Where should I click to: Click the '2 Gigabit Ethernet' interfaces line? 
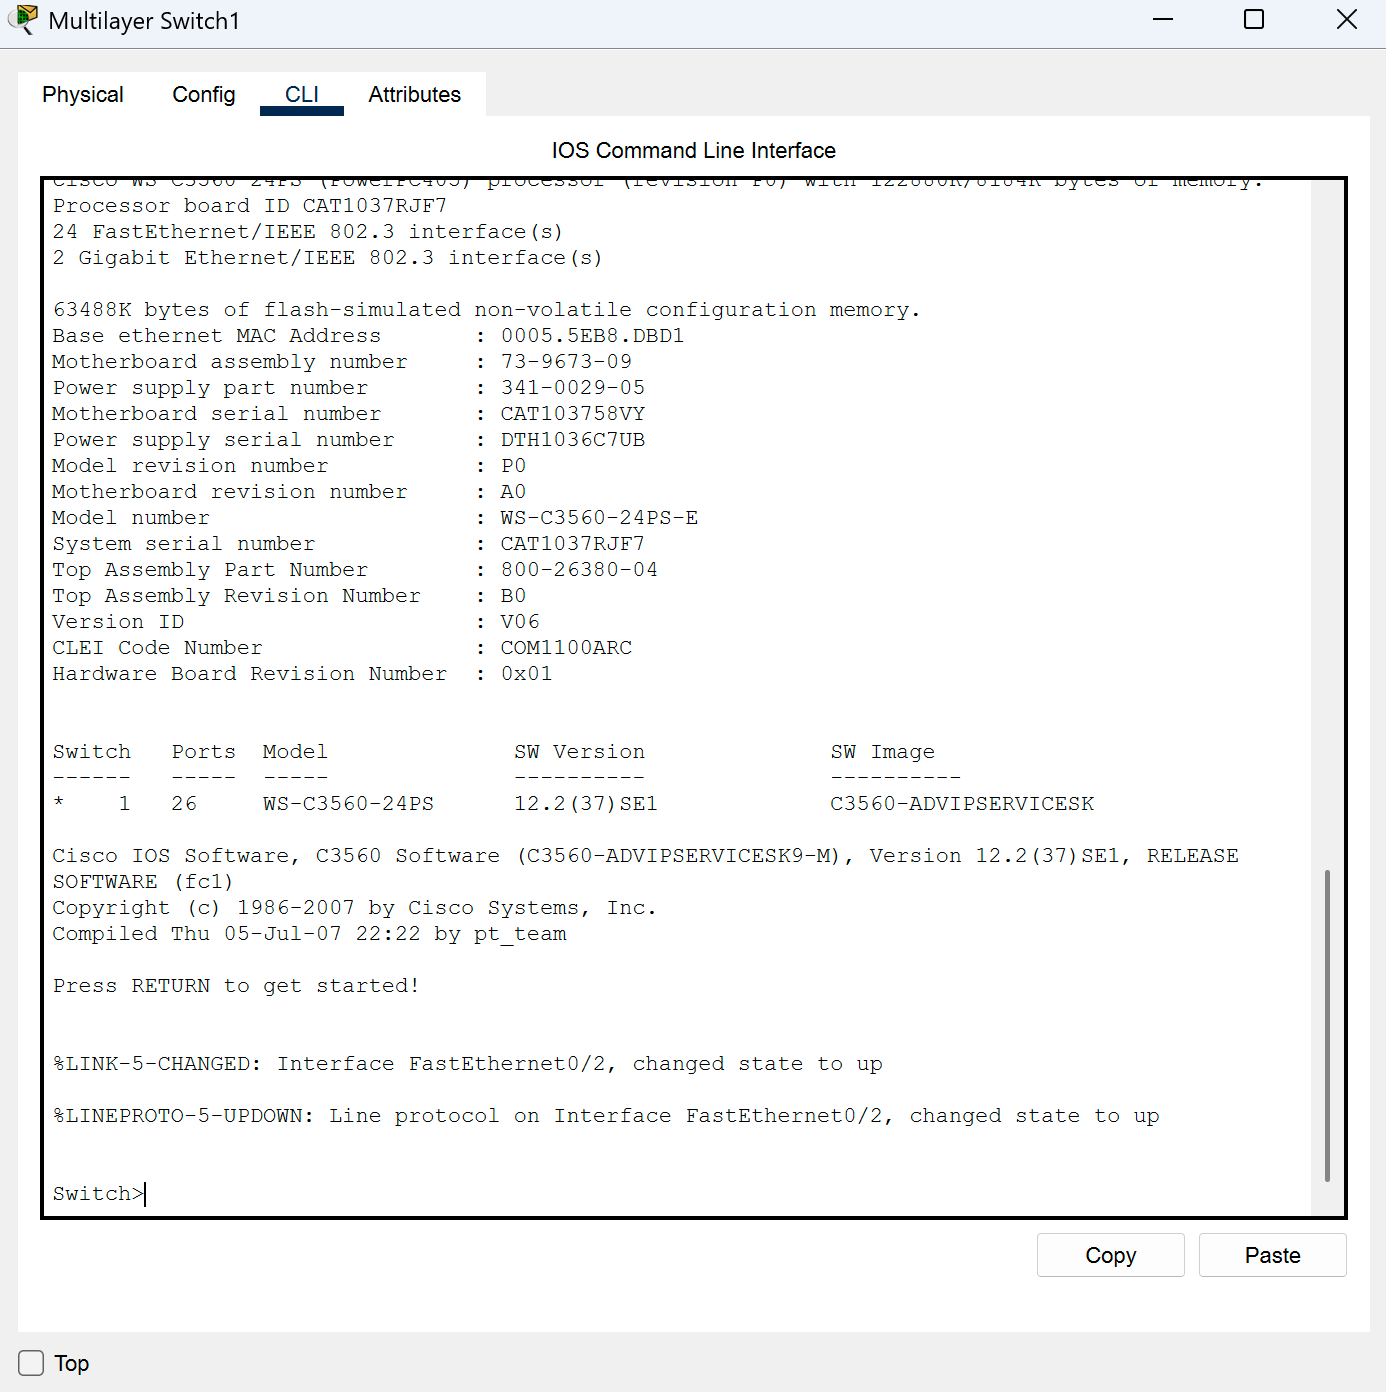[327, 258]
